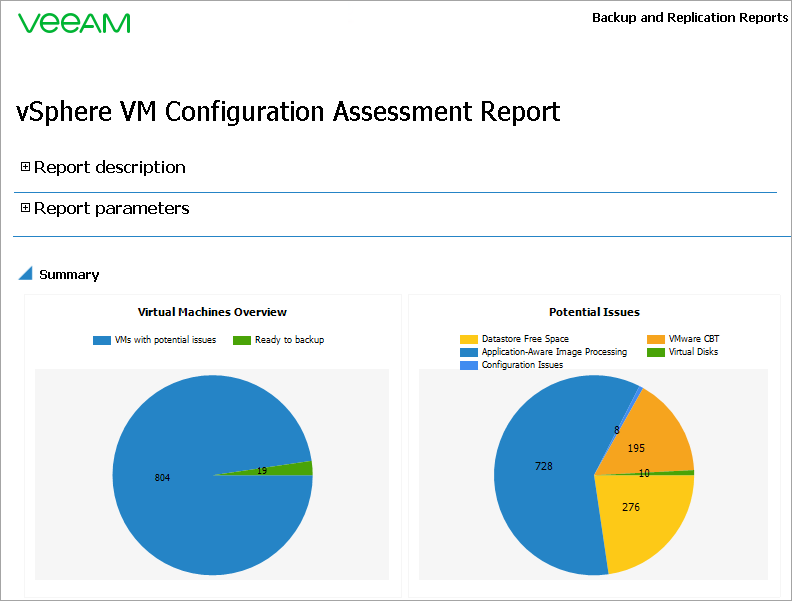The width and height of the screenshot is (792, 601).
Task: Click the VMs with potential issues legend label
Action: tap(165, 340)
